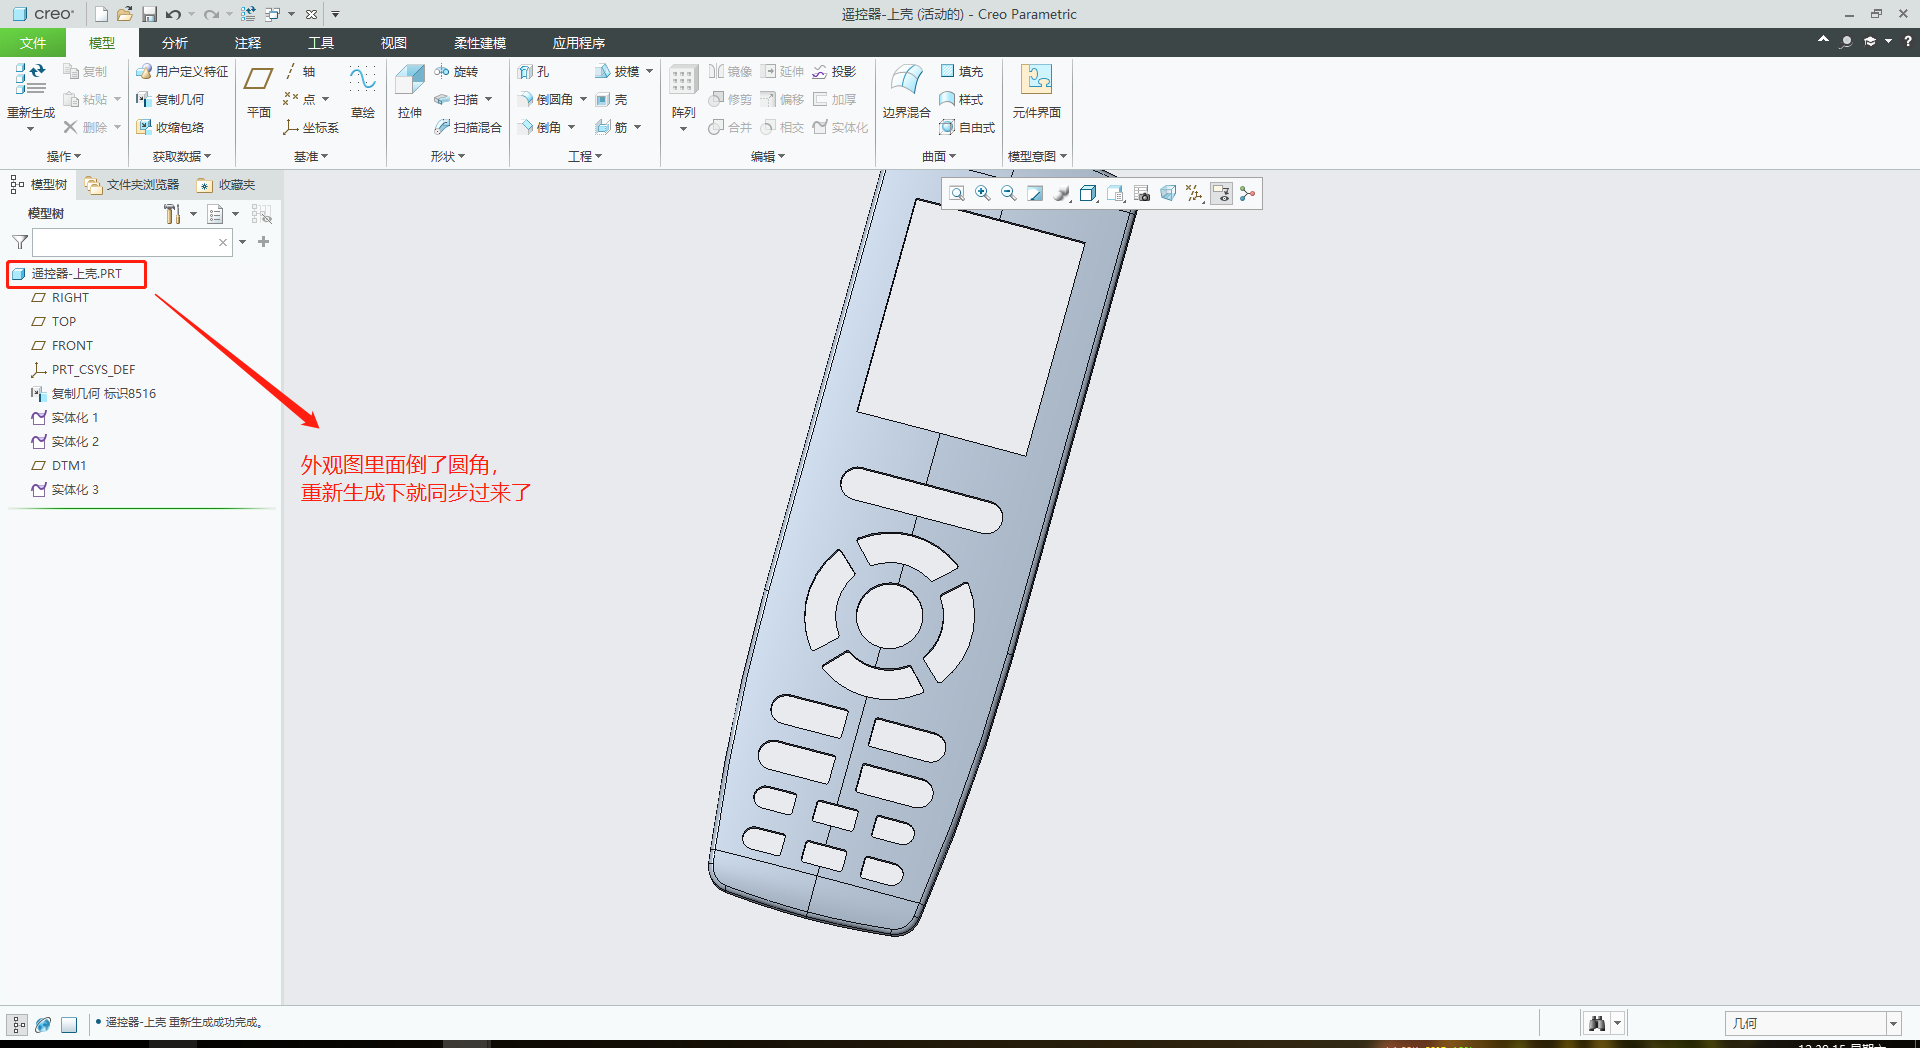Image resolution: width=1920 pixels, height=1048 pixels.
Task: Switch to the View (视图) tab
Action: [x=394, y=43]
